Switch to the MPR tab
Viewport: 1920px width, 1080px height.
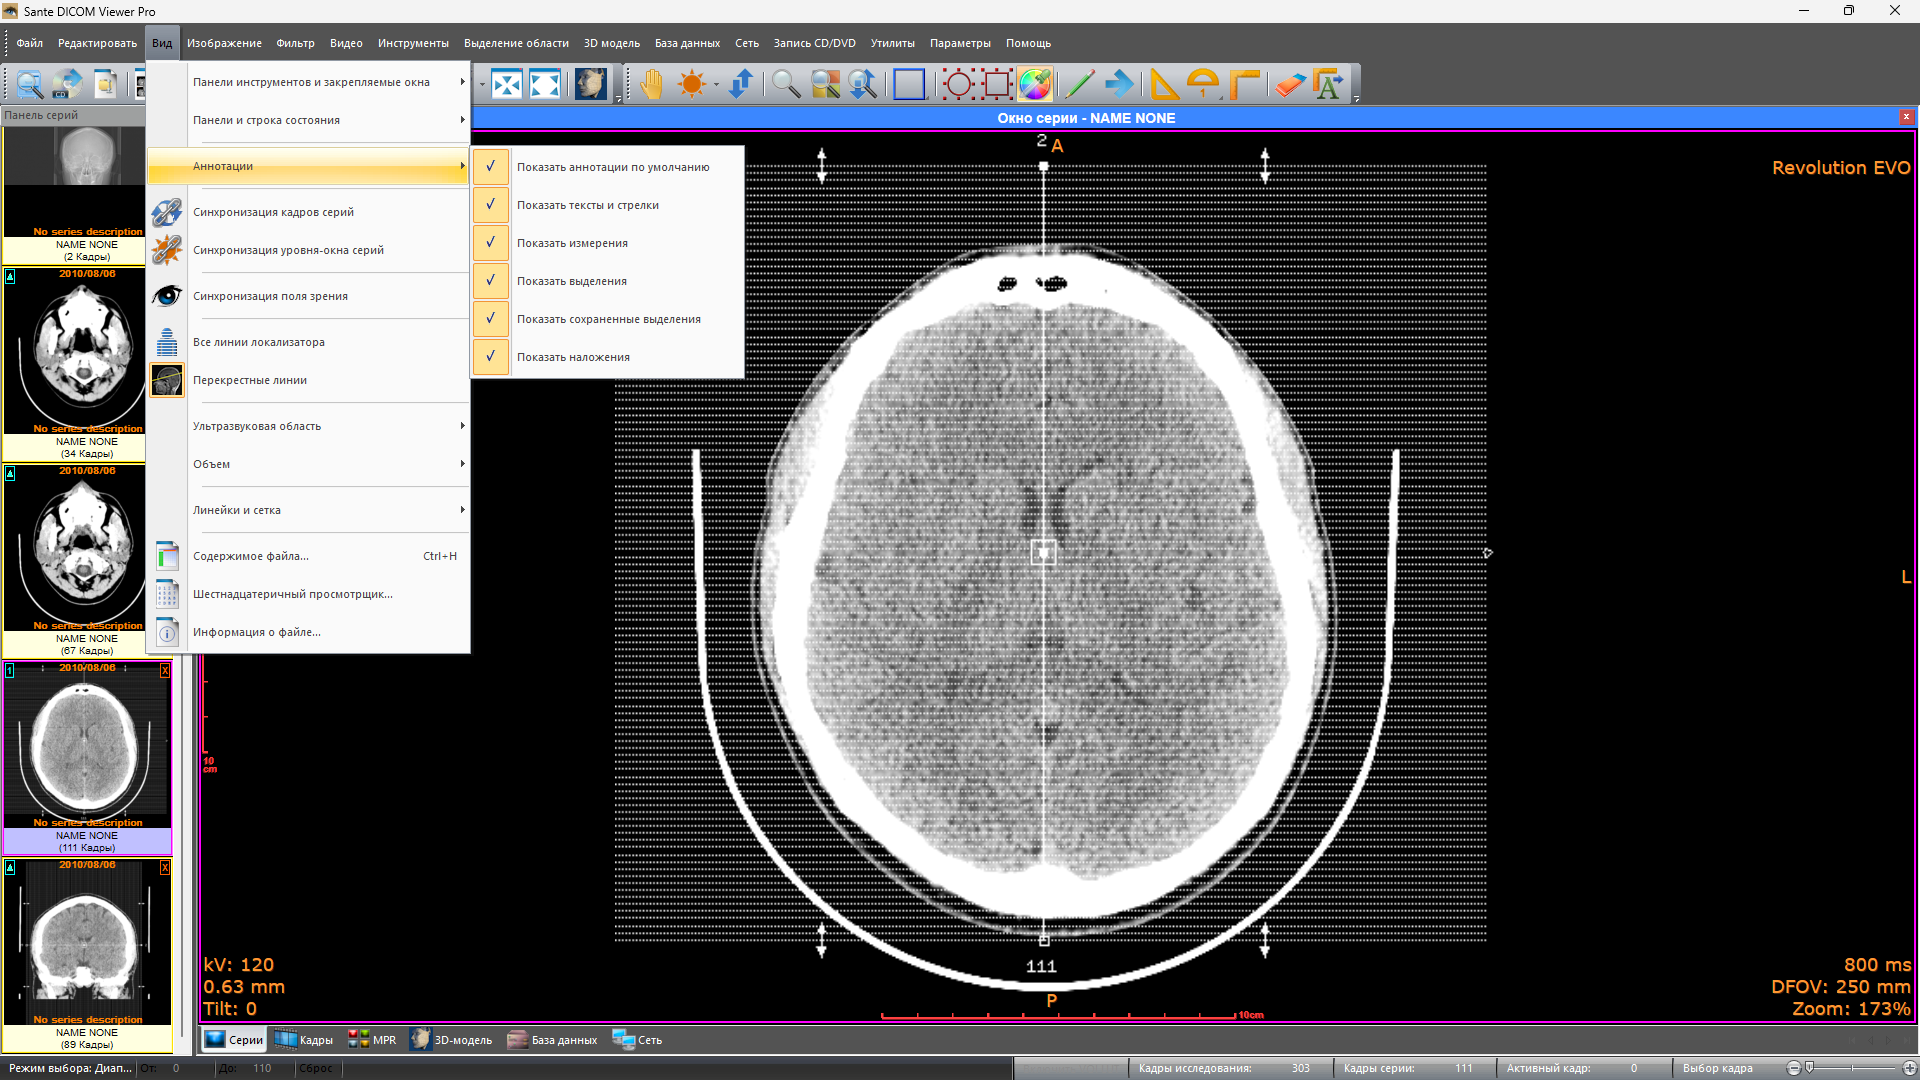[x=372, y=1040]
